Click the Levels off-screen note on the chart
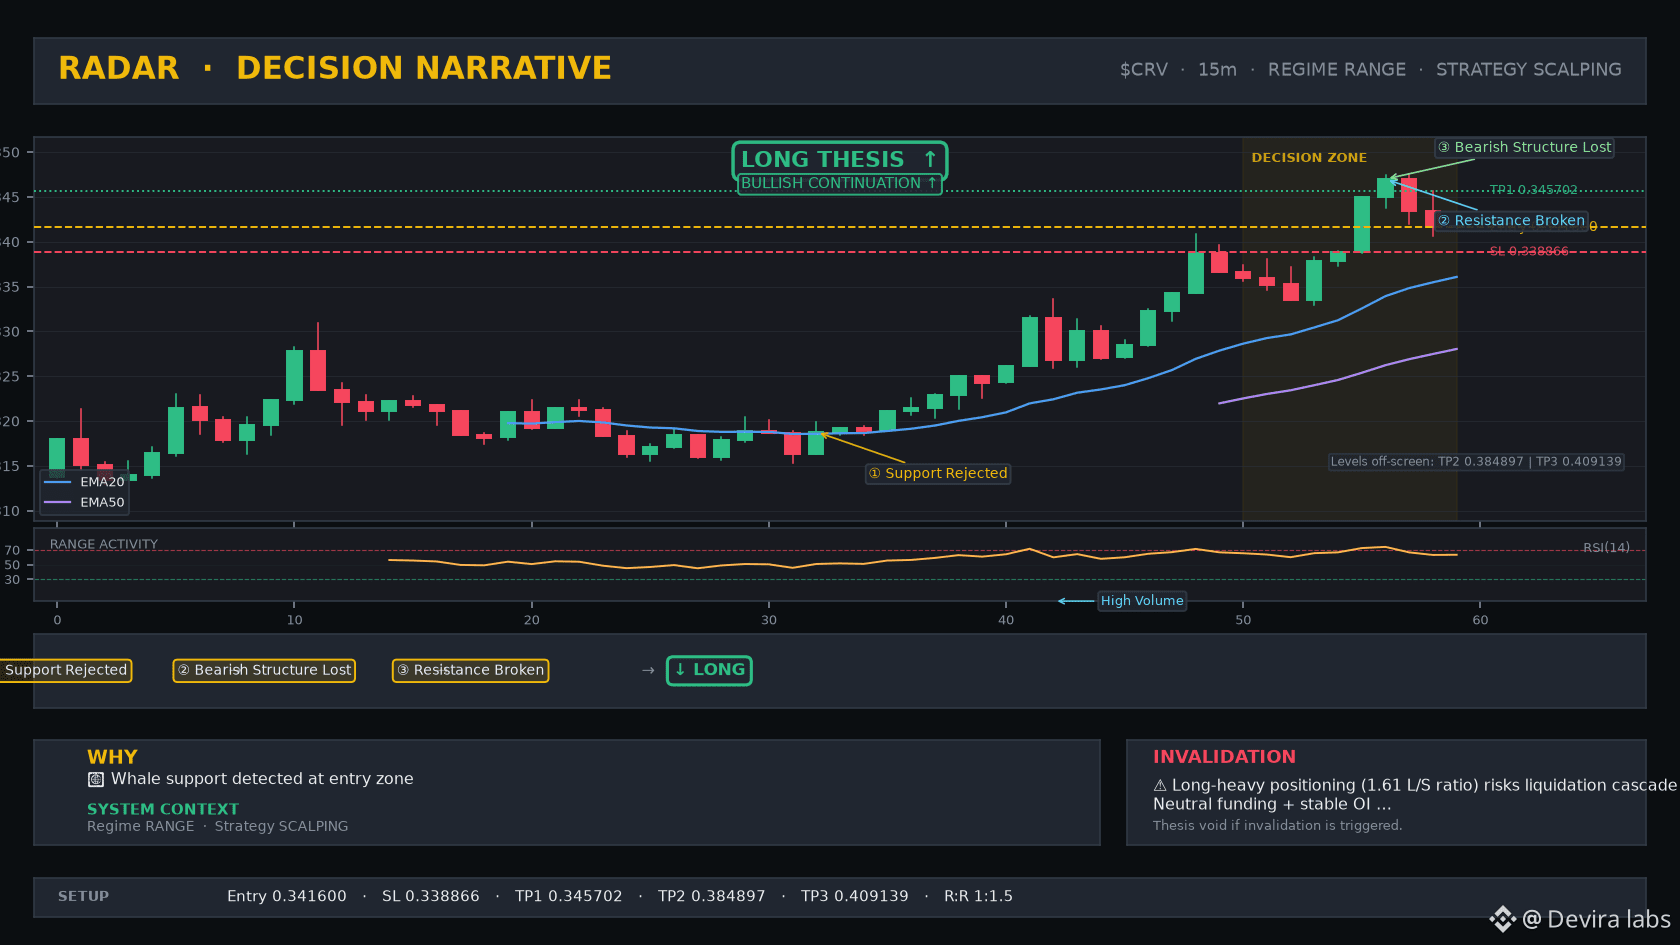Viewport: 1680px width, 945px height. pyautogui.click(x=1476, y=462)
